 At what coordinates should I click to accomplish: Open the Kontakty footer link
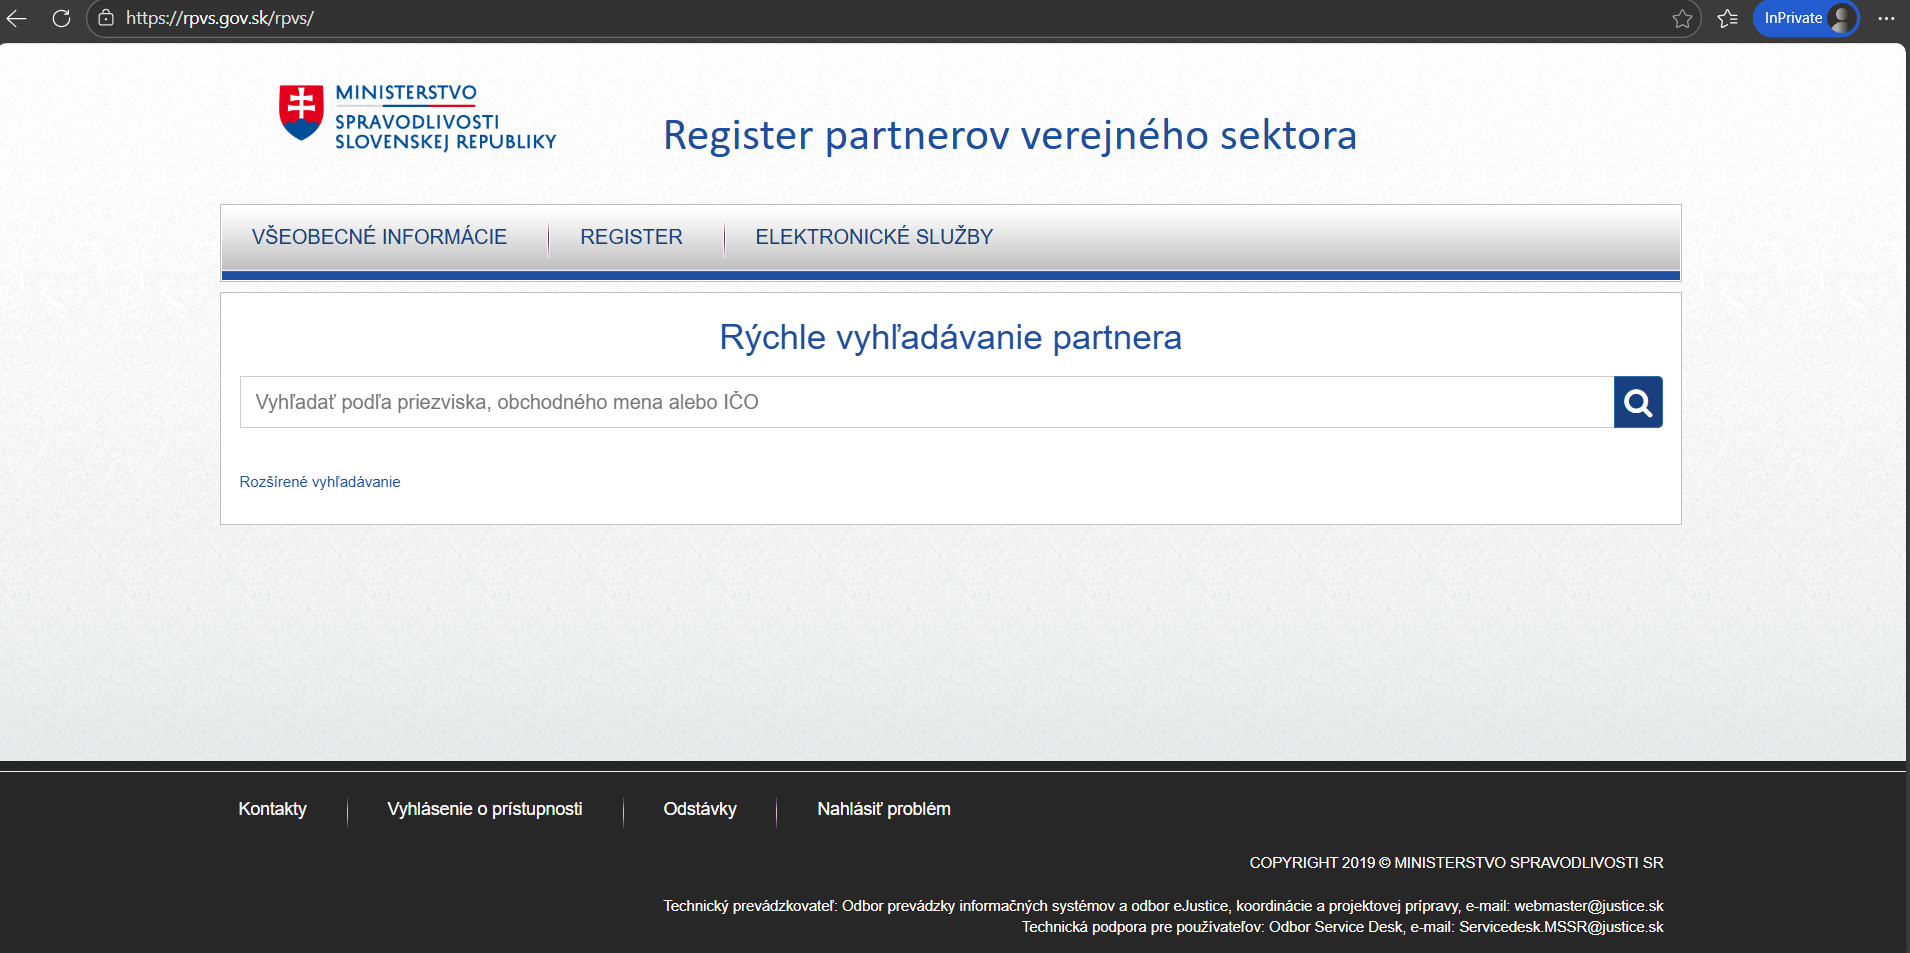tap(272, 809)
